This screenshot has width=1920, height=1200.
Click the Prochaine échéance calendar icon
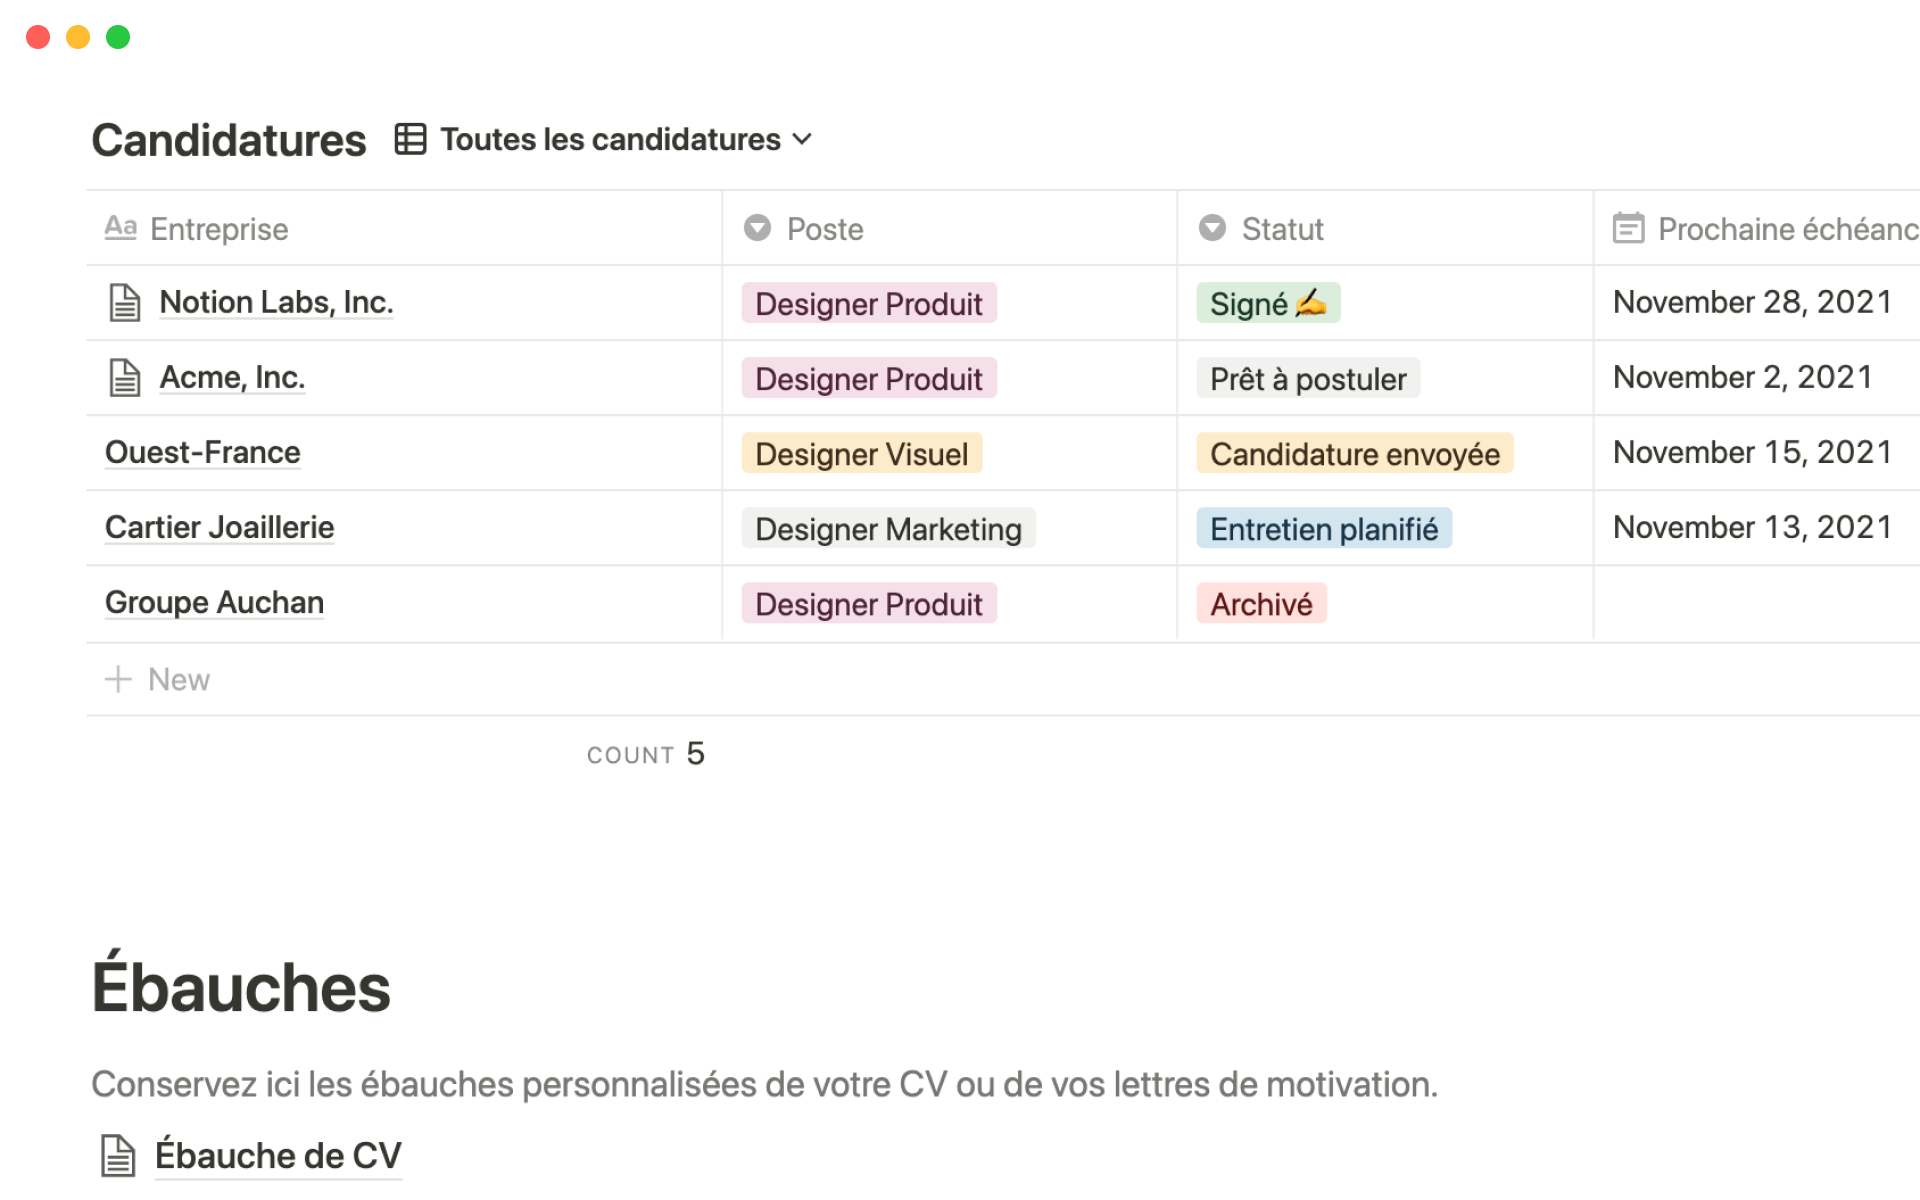[x=1628, y=228]
